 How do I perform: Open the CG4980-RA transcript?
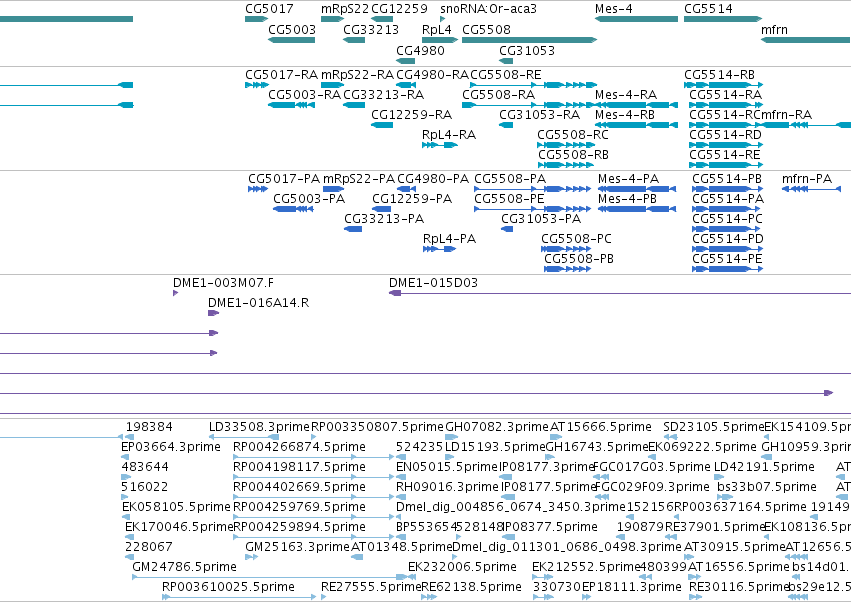406,85
